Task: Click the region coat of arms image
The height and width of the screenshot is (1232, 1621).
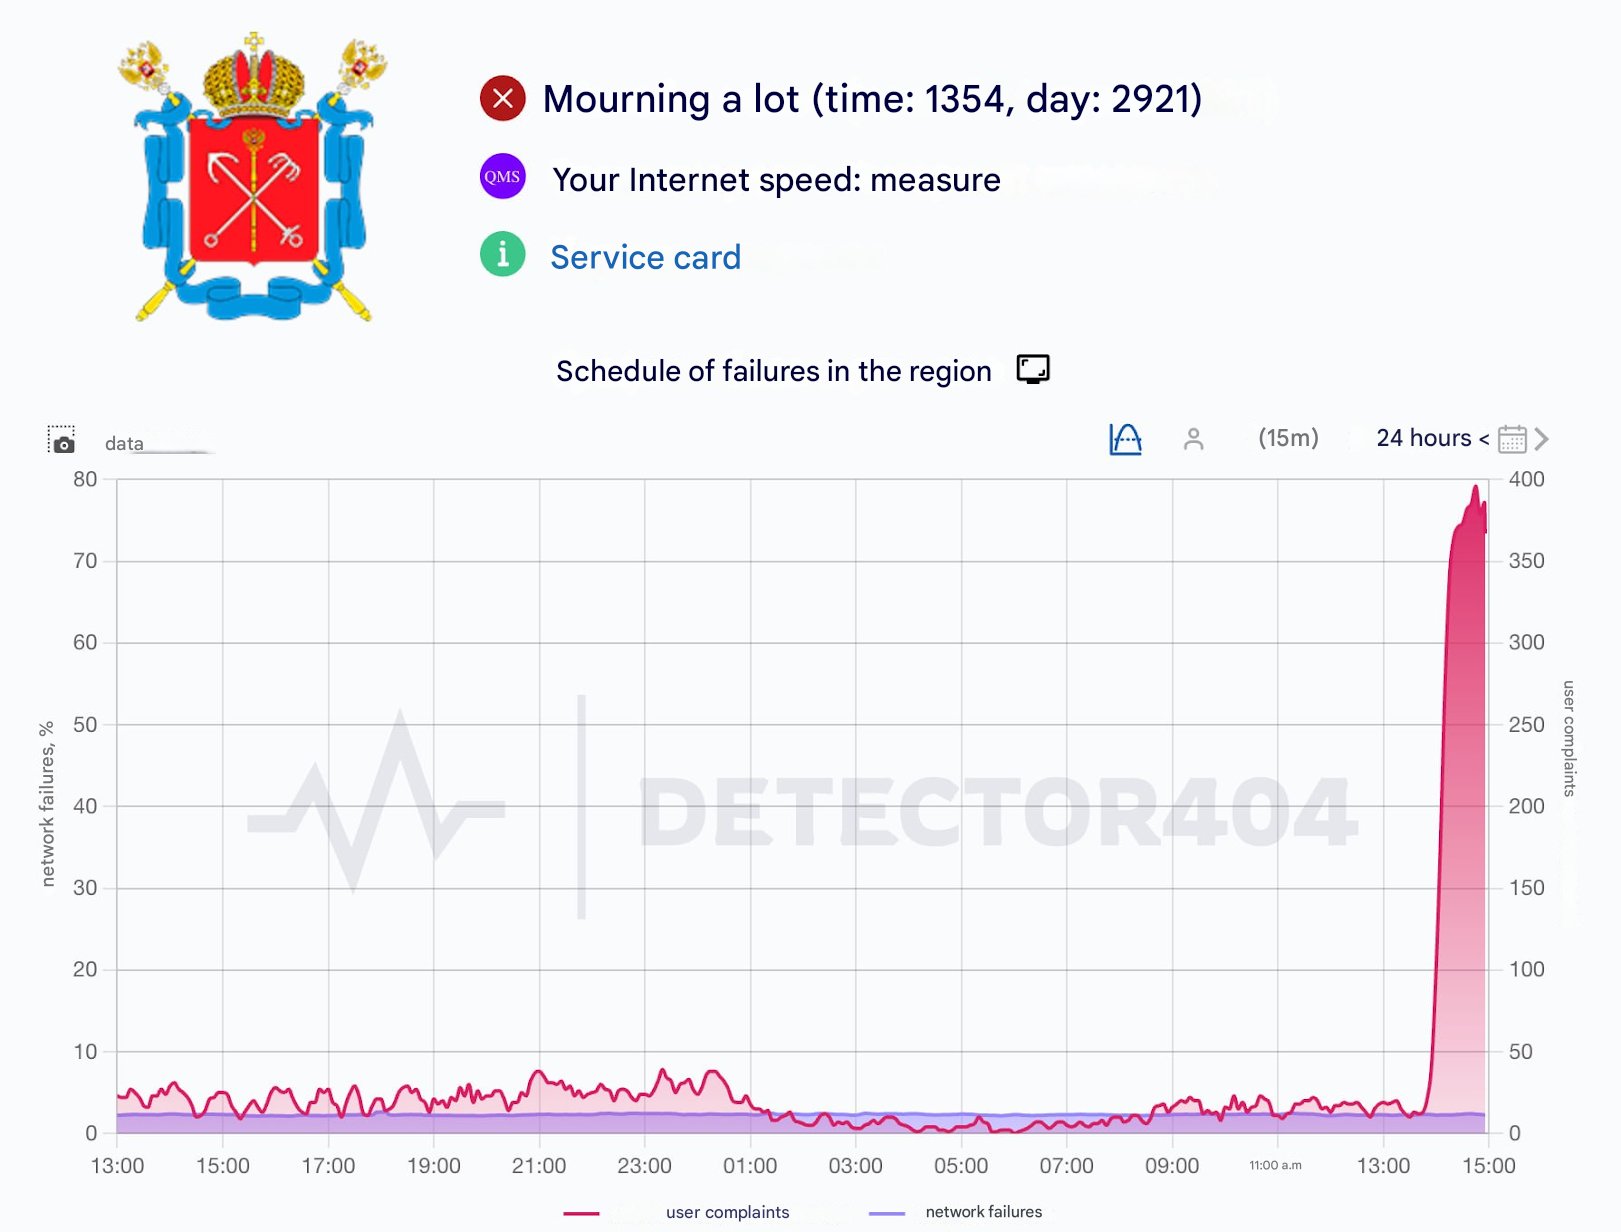Action: click(x=253, y=177)
